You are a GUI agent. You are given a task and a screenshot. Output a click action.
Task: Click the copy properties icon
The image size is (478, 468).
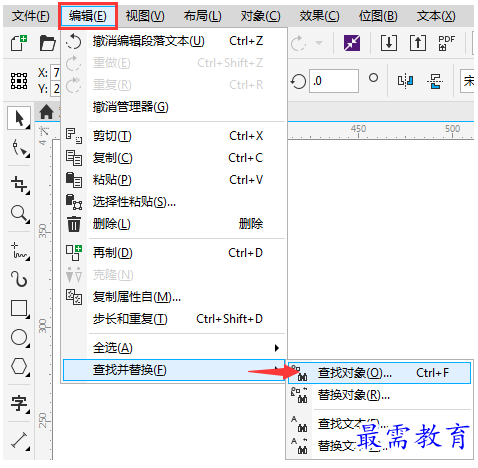(x=74, y=297)
